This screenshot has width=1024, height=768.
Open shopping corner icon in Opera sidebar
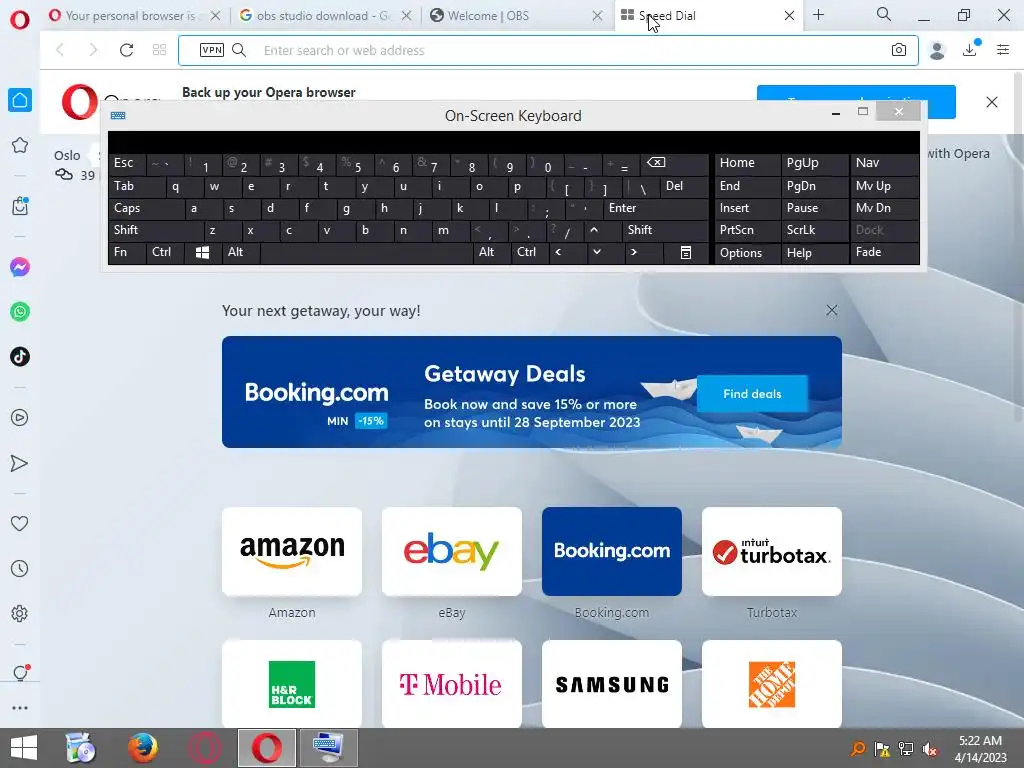[20, 206]
